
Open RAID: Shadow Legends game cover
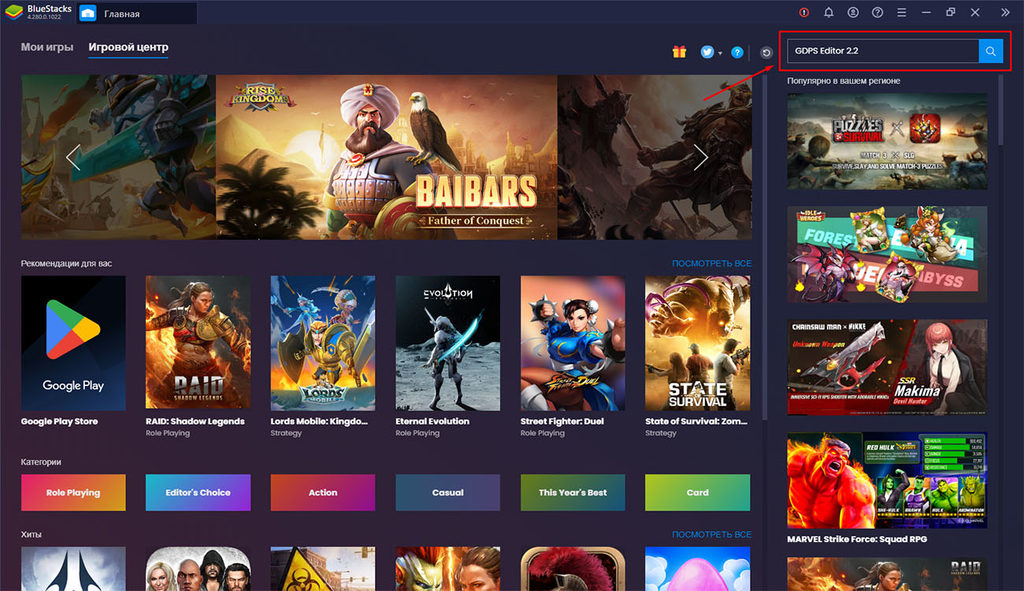click(x=198, y=343)
